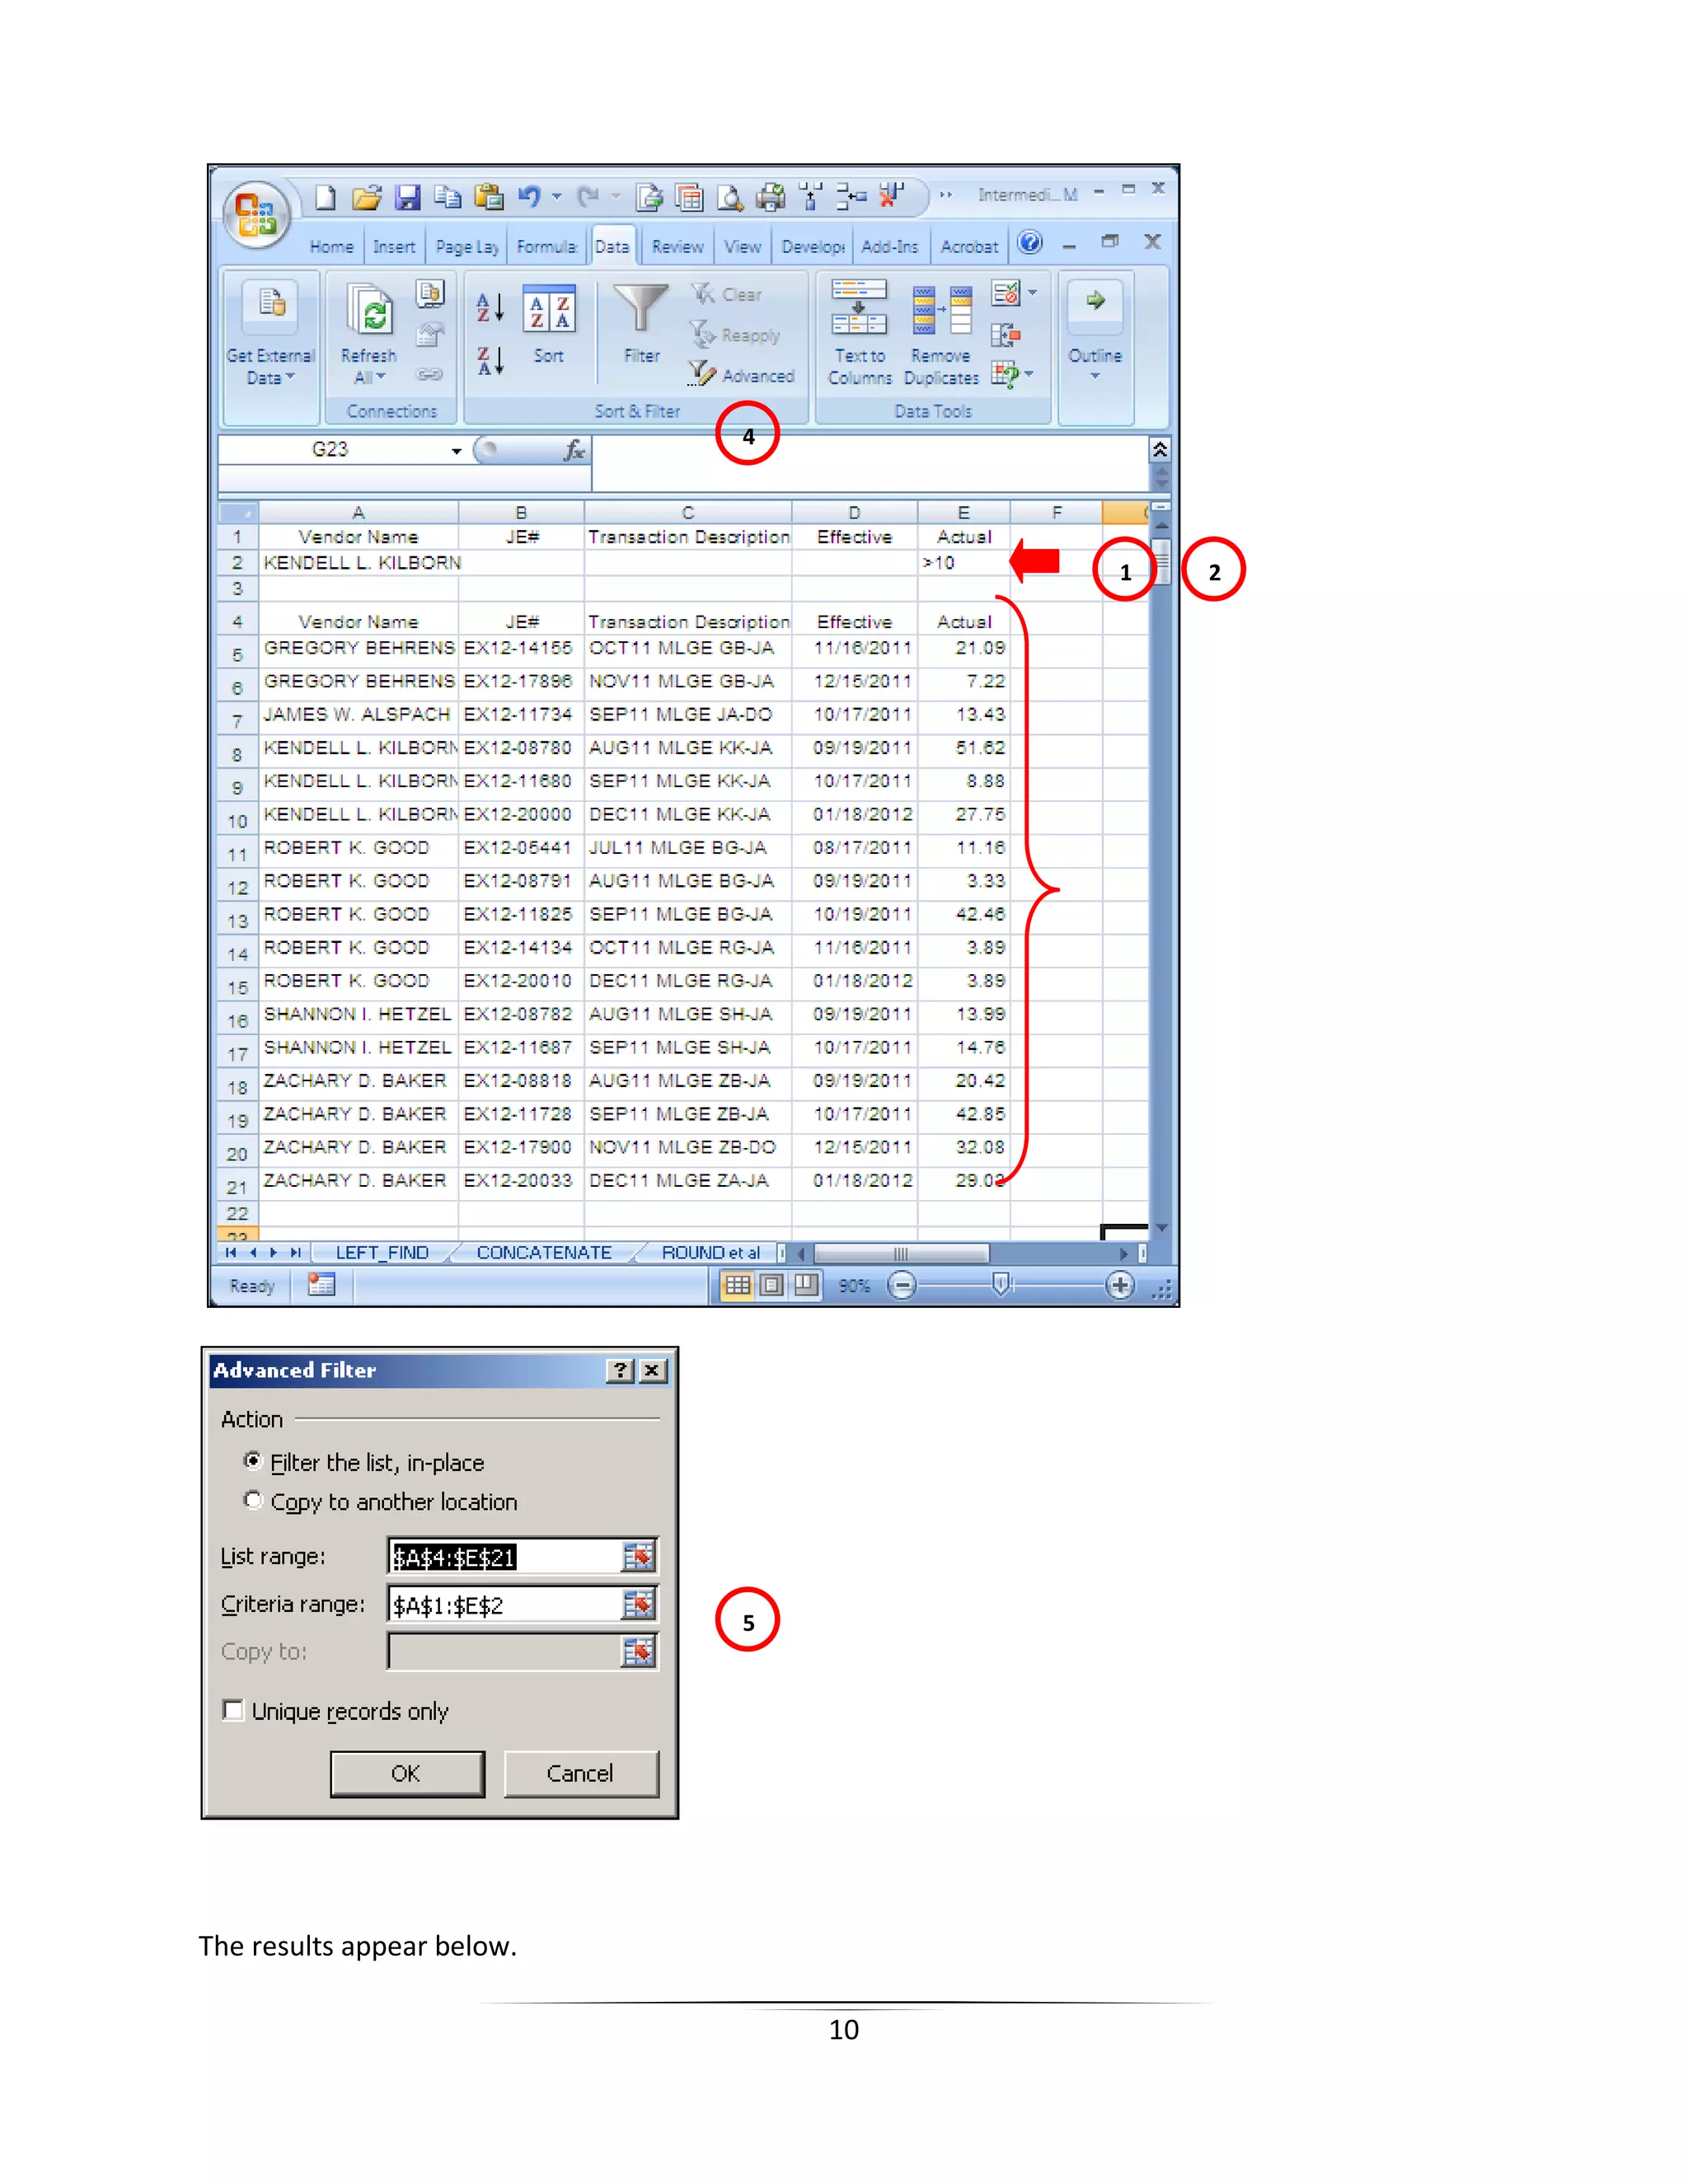This screenshot has width=1688, height=2184.
Task: Click the zoom slider handle
Action: tap(1000, 1285)
